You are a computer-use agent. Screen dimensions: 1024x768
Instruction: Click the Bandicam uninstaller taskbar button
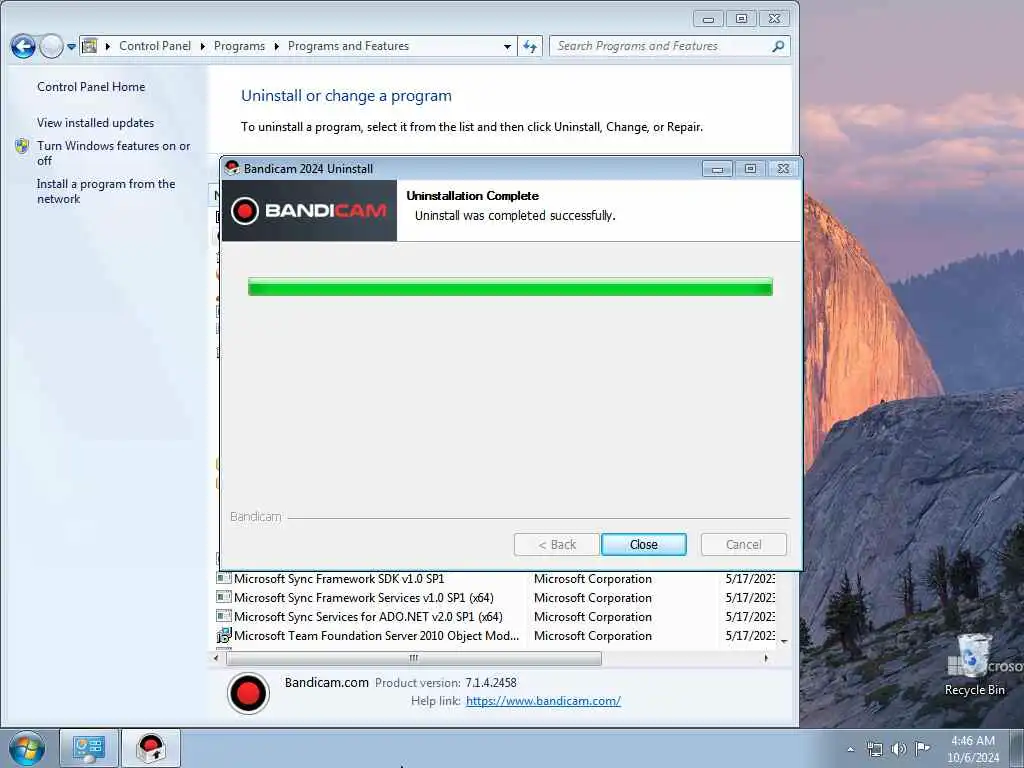pyautogui.click(x=151, y=748)
